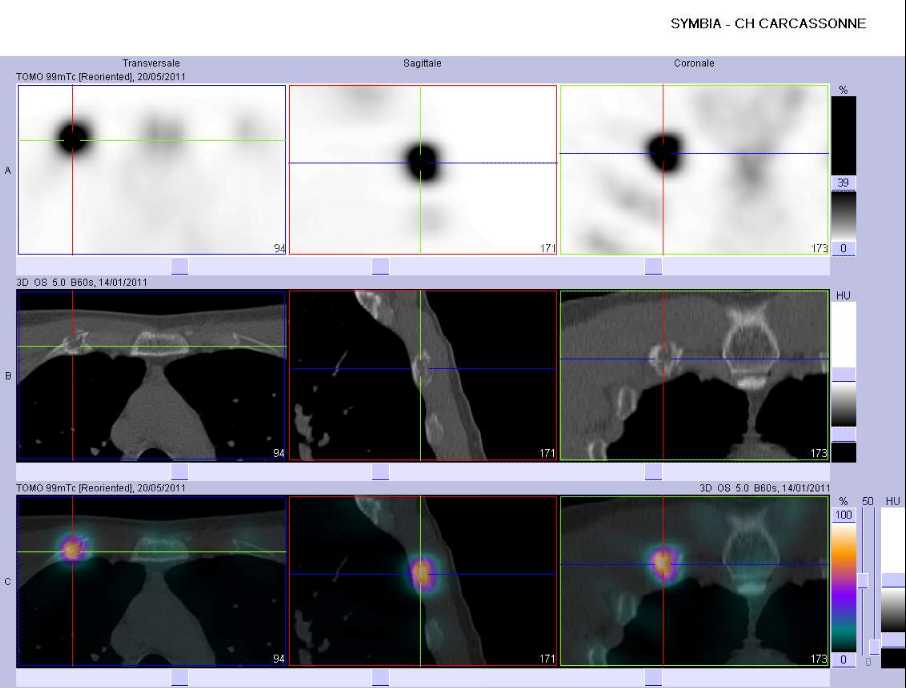906x688 pixels.
Task: Click slice number 173 in row C coronal view
Action: click(819, 659)
